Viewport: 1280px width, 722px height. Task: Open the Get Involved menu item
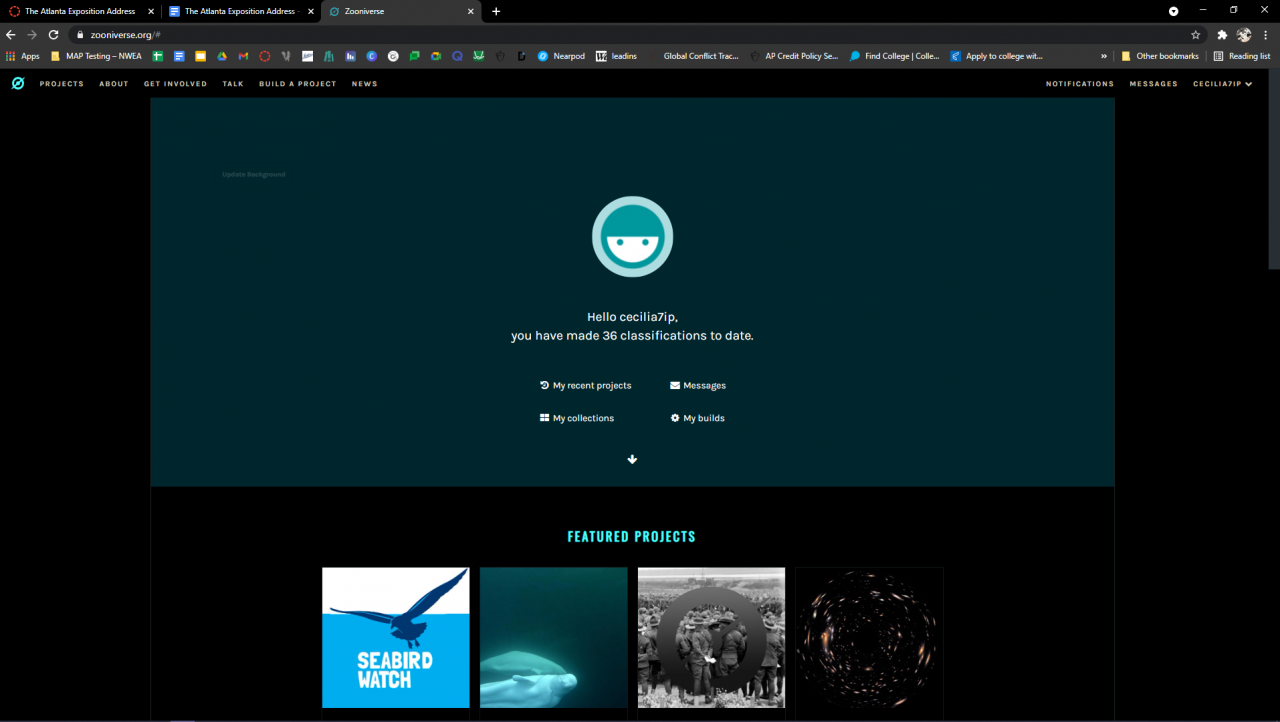point(175,84)
